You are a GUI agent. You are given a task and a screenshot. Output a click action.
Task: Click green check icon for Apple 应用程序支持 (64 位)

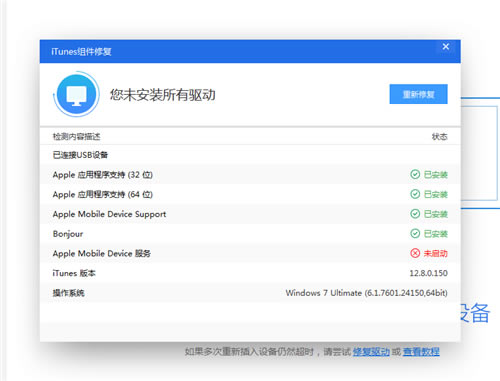pos(415,194)
